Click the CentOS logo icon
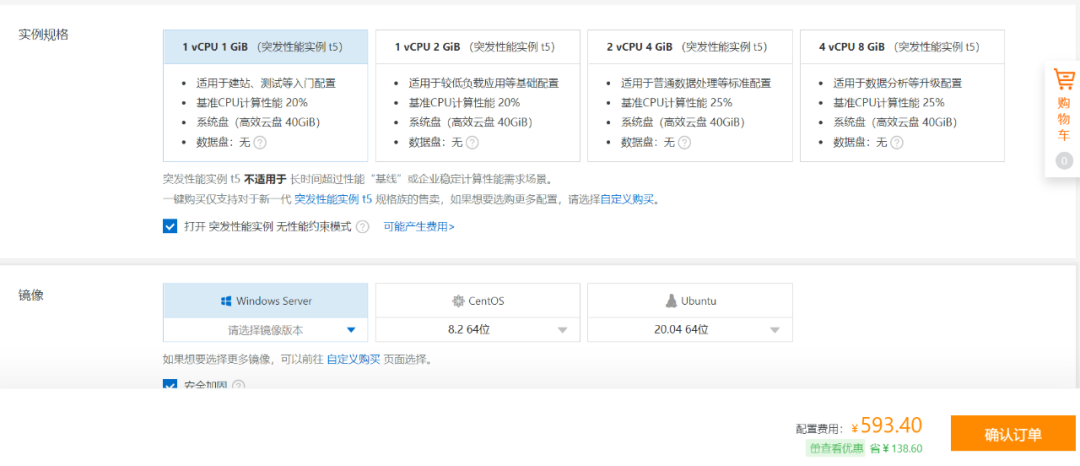The width and height of the screenshot is (1080, 466). 459,301
